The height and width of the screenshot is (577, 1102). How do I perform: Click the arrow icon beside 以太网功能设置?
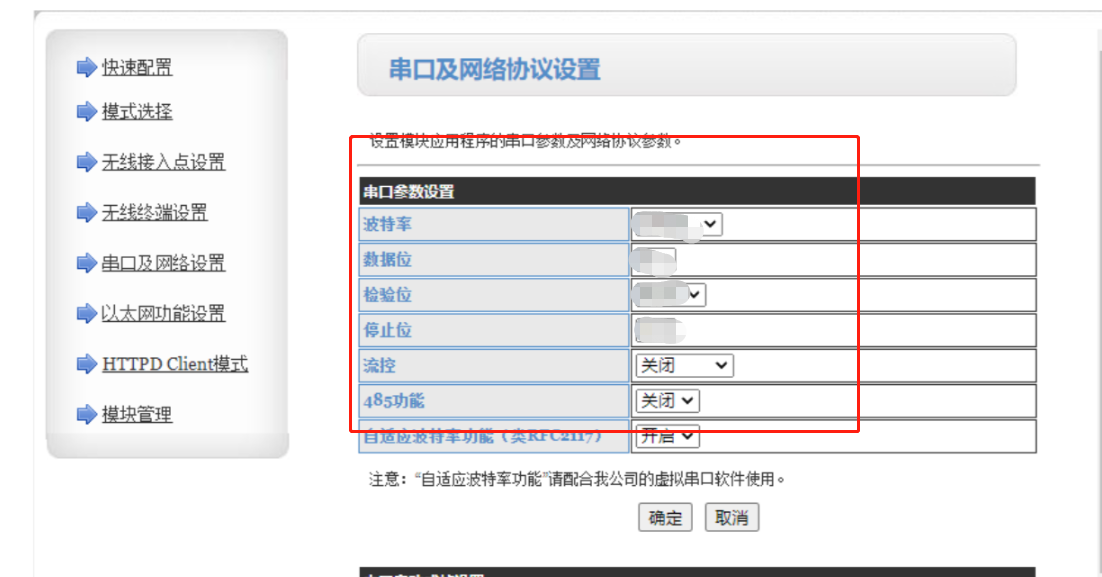click(86, 314)
